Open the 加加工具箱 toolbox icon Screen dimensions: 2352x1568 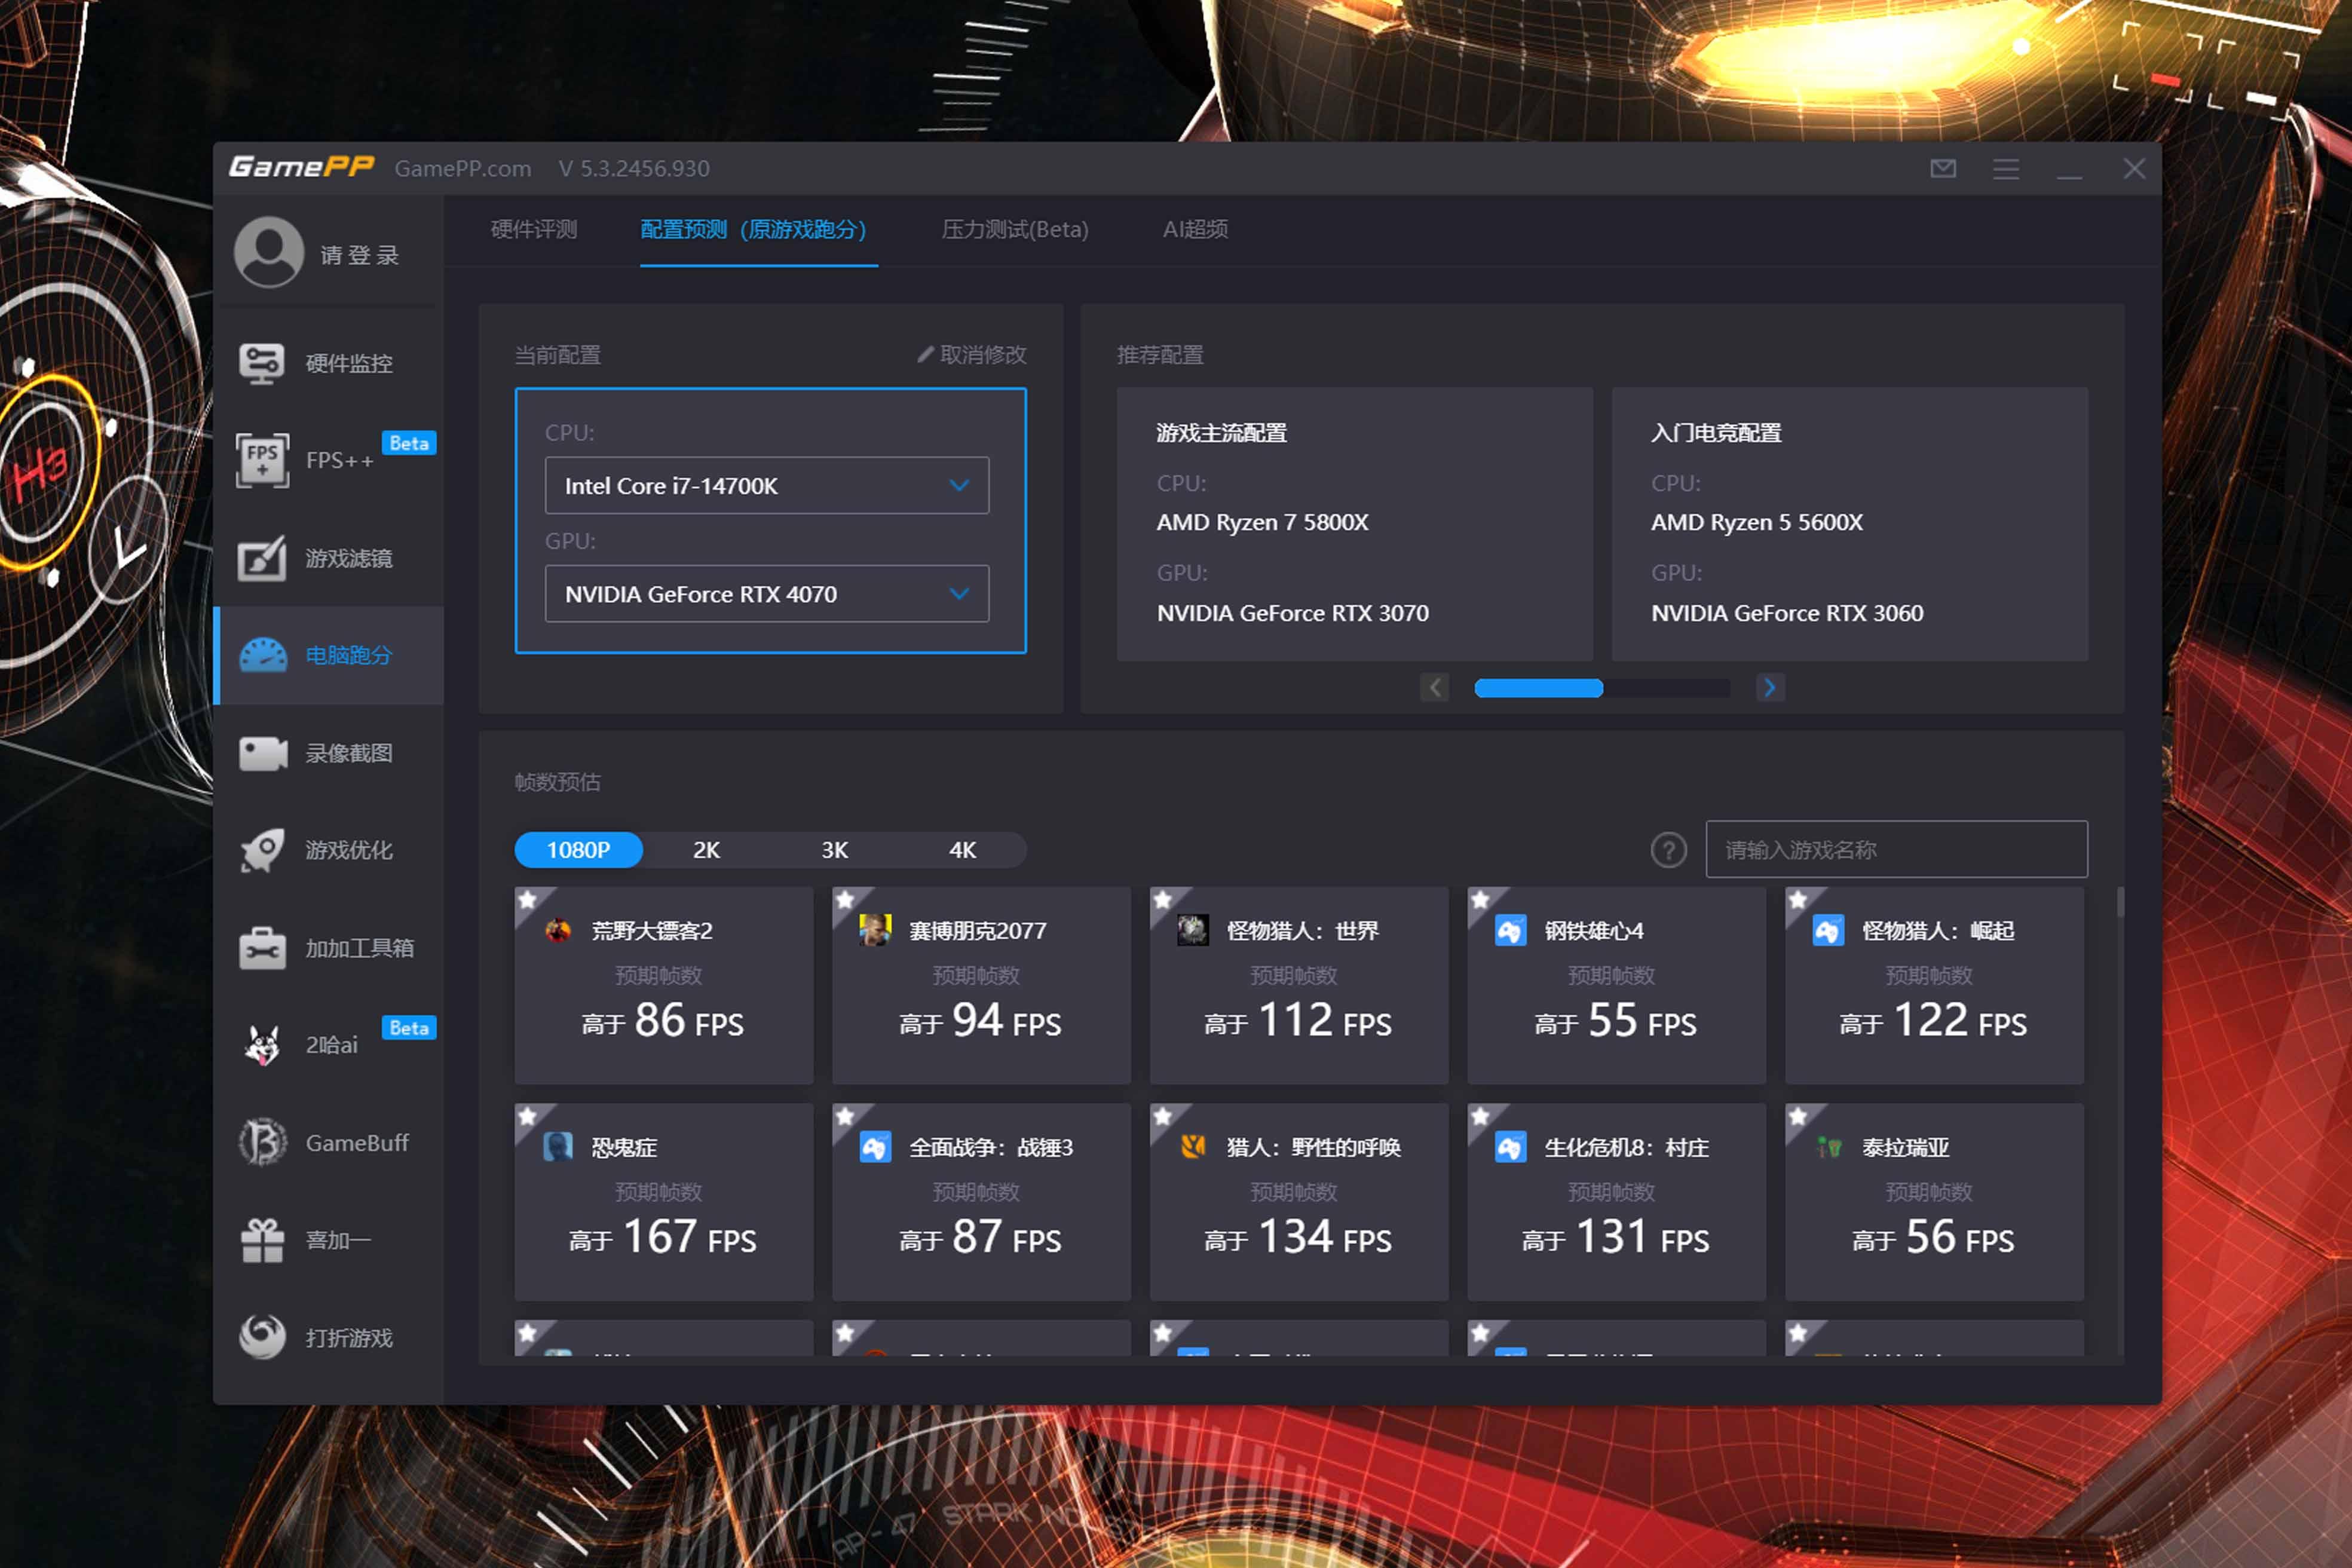click(262, 948)
